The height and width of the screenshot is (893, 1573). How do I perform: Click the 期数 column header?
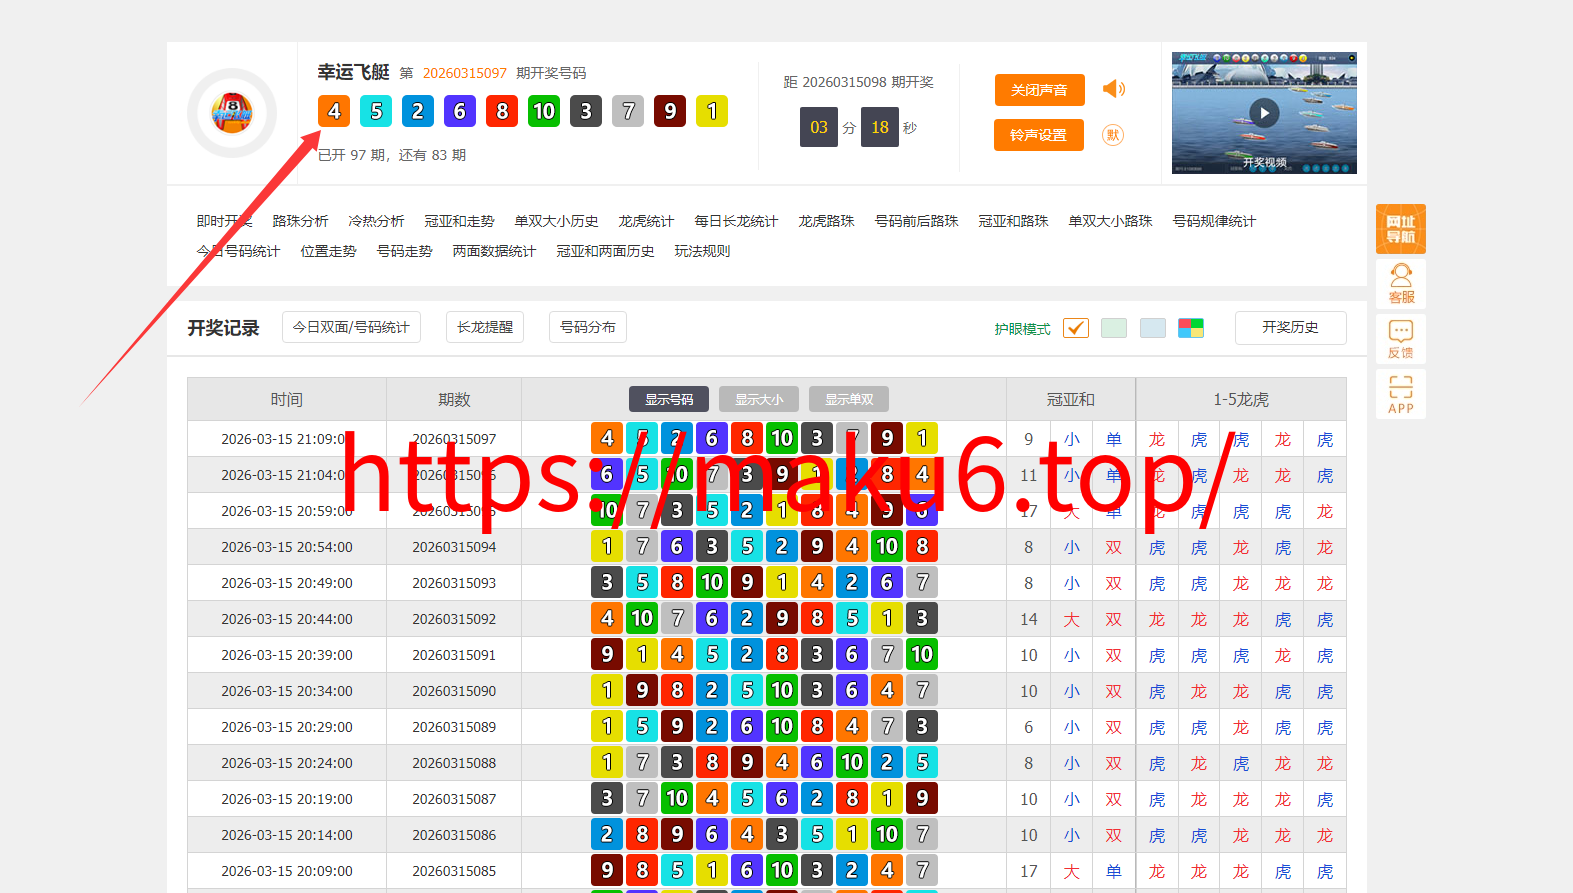pyautogui.click(x=454, y=399)
